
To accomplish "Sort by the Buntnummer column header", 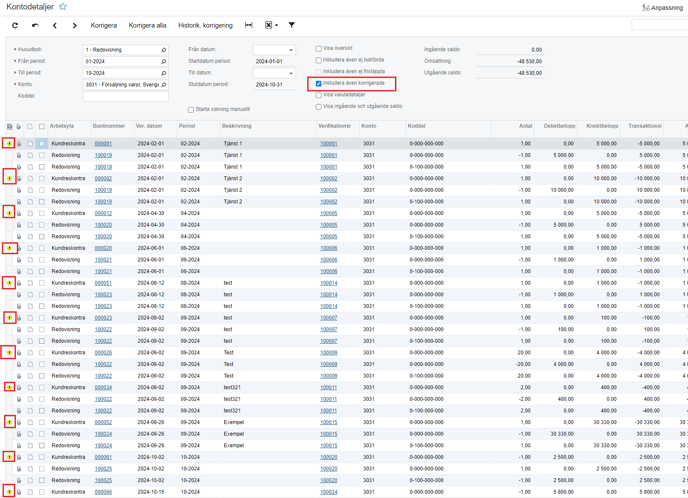I will [109, 126].
